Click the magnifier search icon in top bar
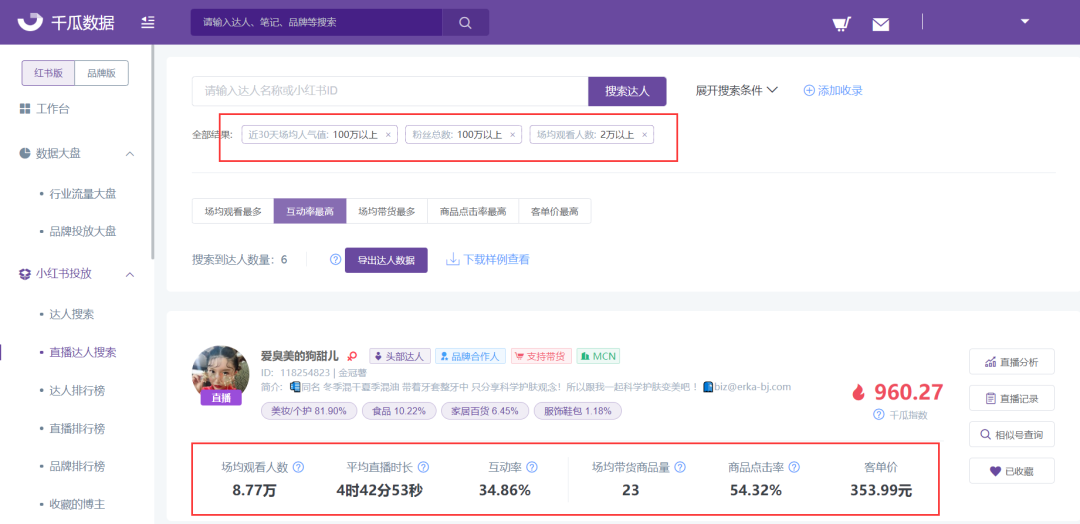Image resolution: width=1080 pixels, height=524 pixels. [465, 22]
